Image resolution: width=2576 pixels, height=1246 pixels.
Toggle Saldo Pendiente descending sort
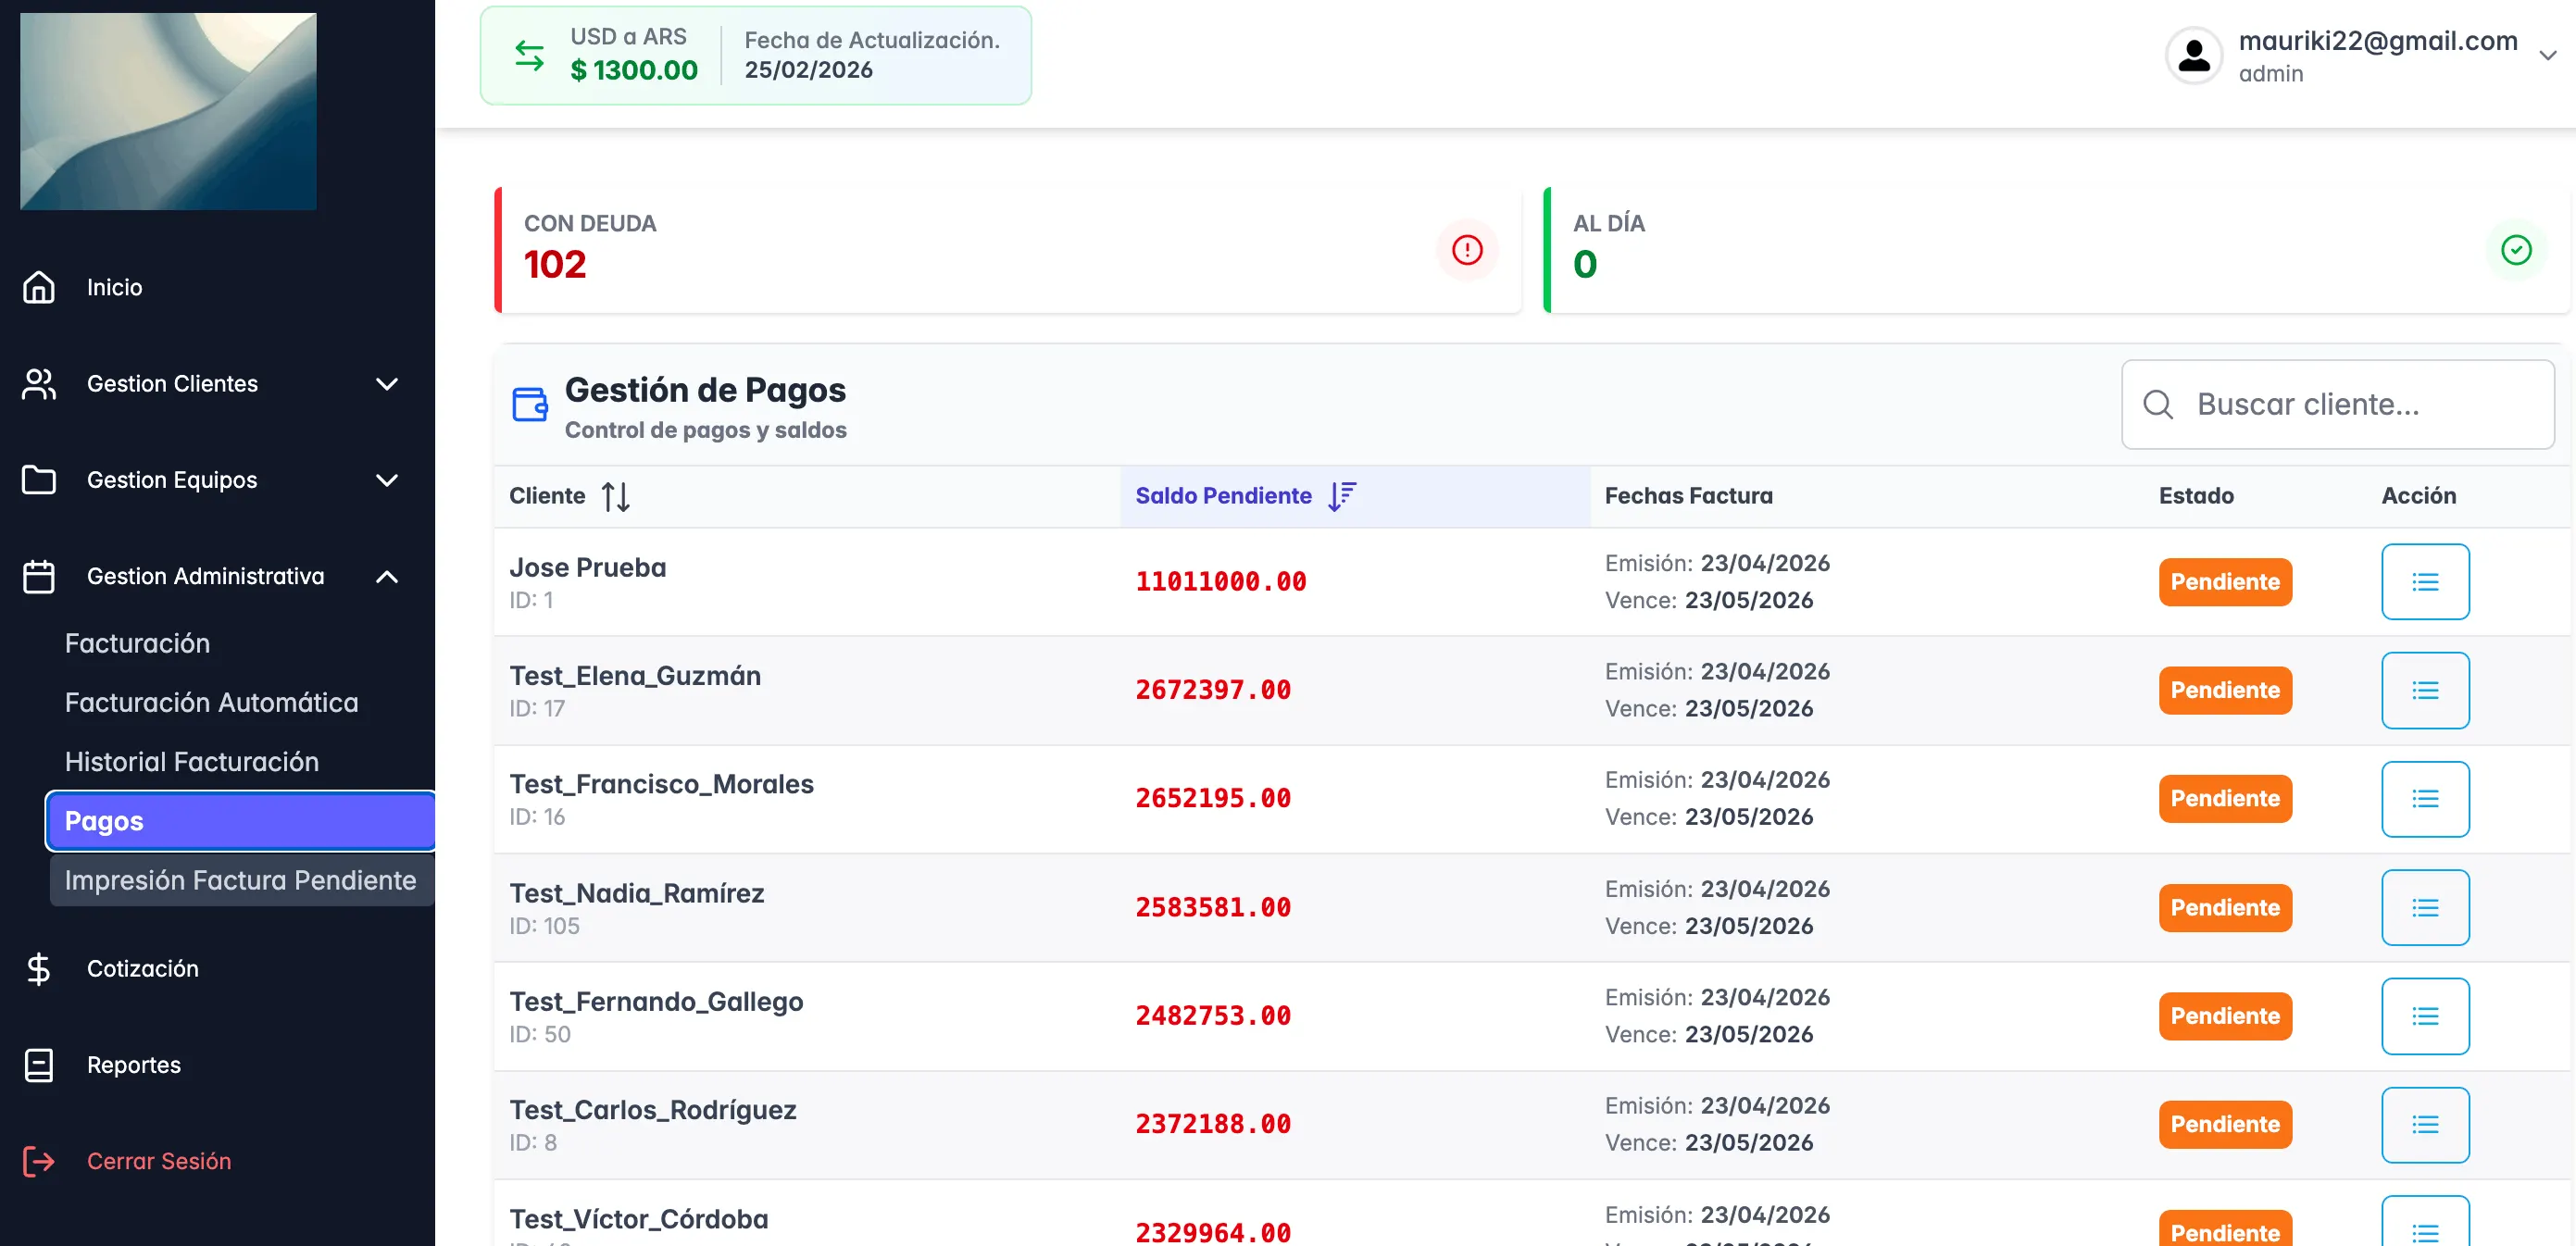1341,496
